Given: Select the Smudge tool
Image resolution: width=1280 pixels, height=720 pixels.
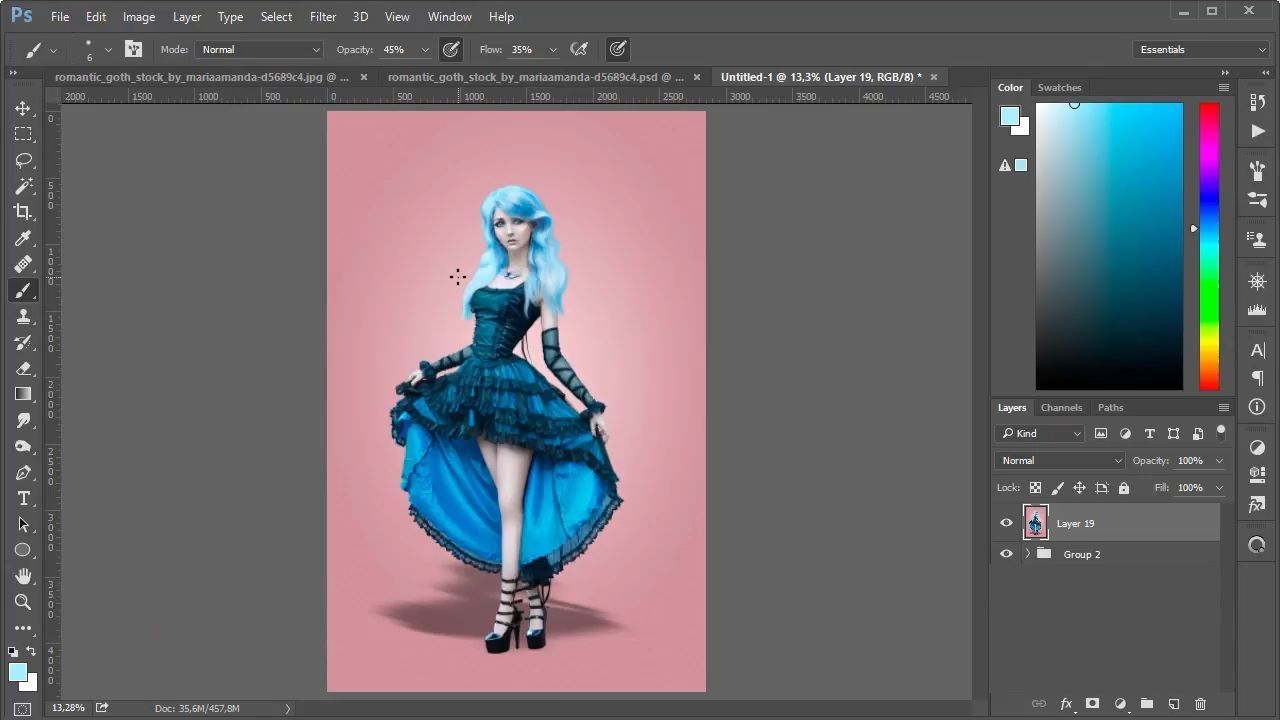Looking at the screenshot, I should 23,420.
